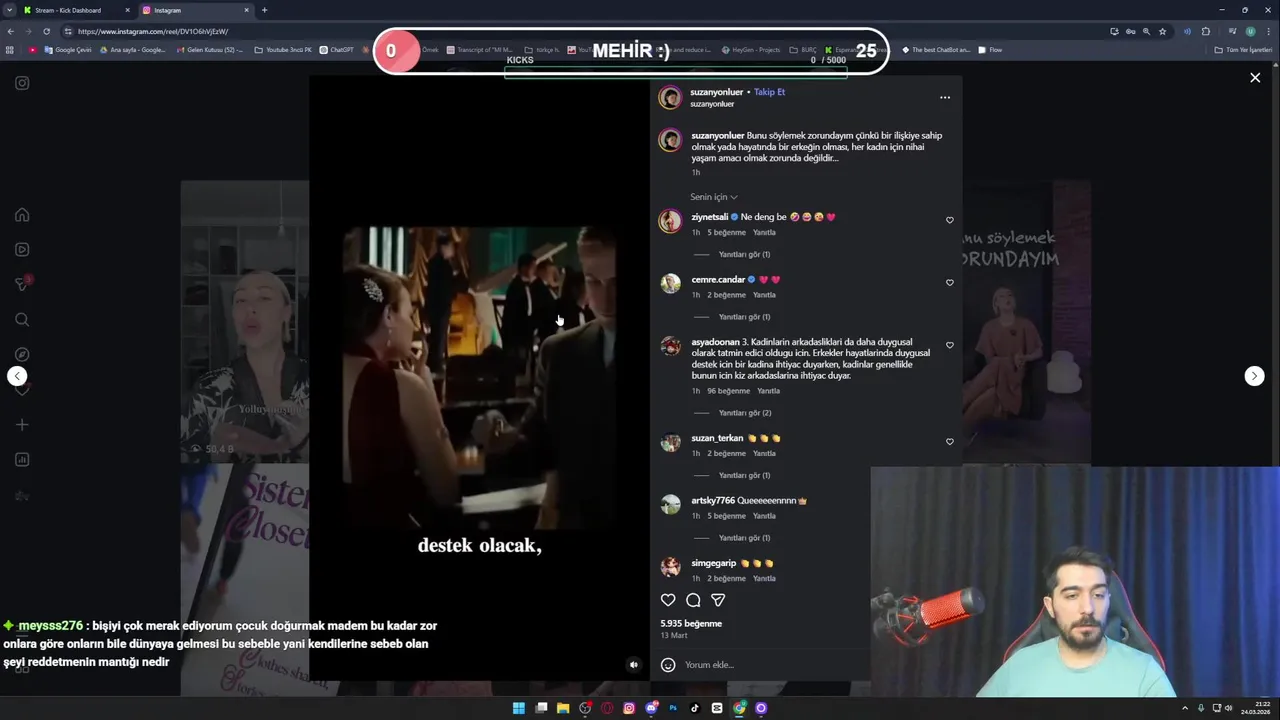Viewport: 1280px width, 720px height.
Task: Unmute the reel video sound
Action: coord(633,664)
